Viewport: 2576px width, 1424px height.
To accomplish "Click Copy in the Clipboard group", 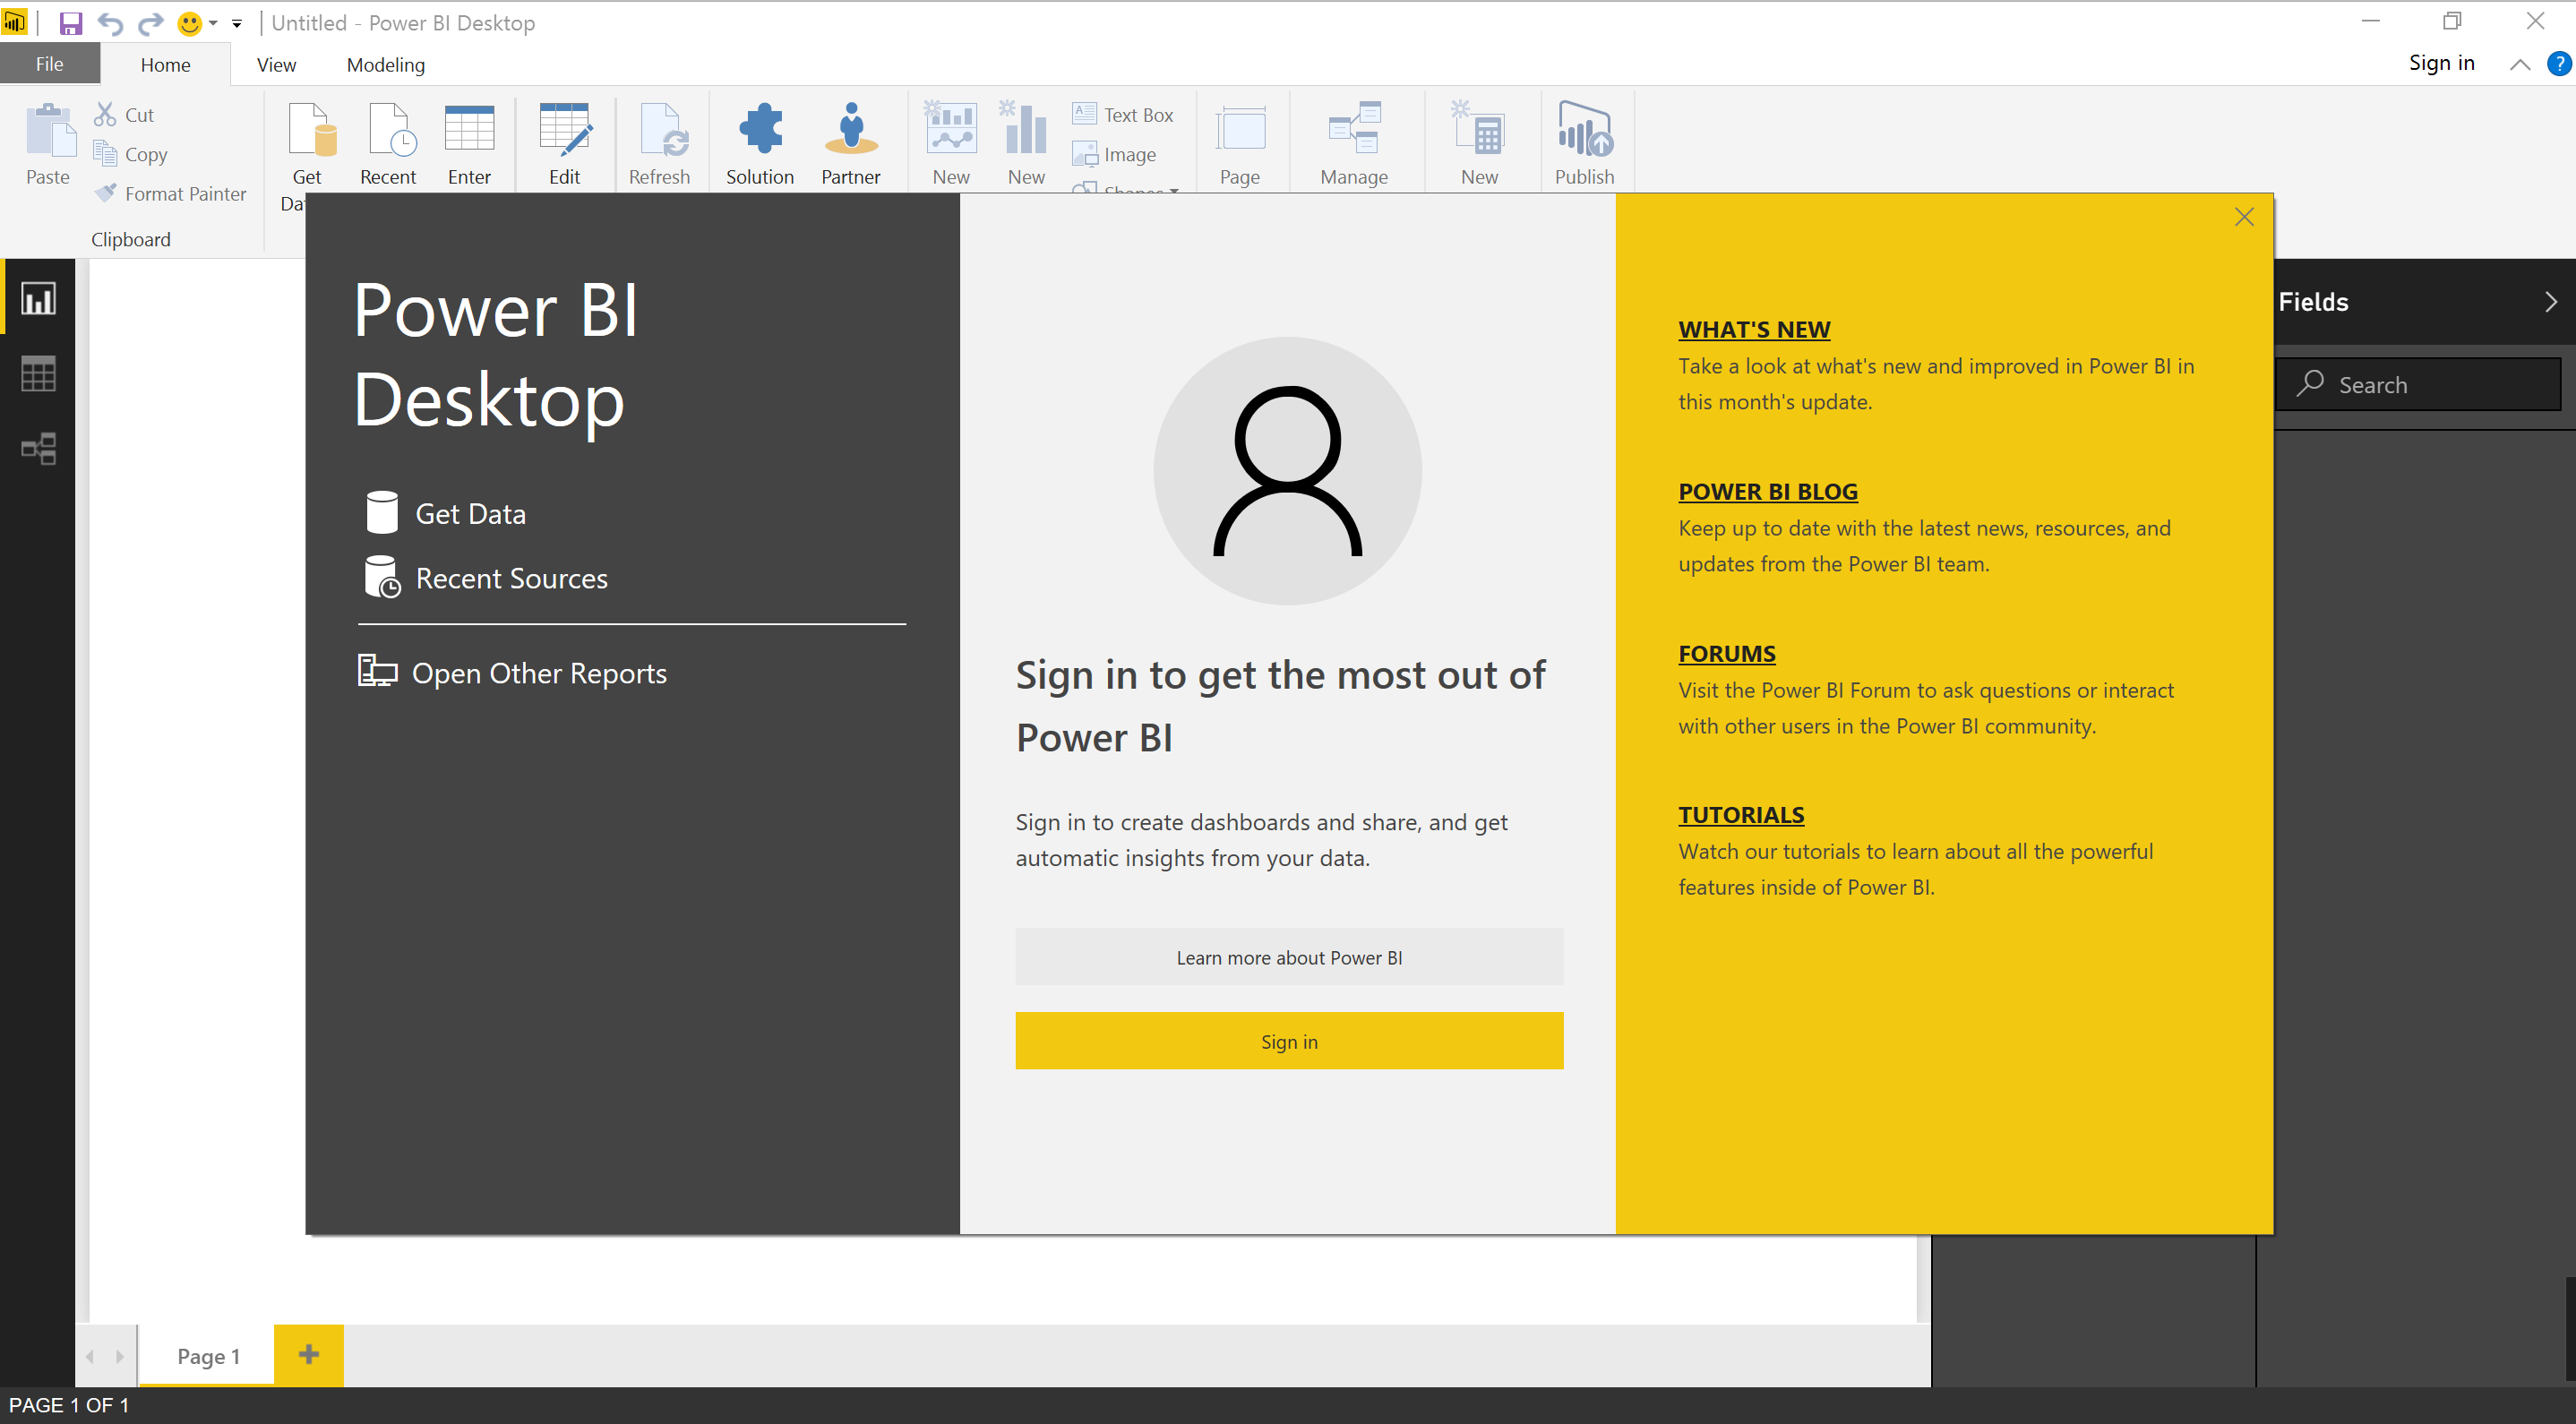I will click(x=131, y=154).
